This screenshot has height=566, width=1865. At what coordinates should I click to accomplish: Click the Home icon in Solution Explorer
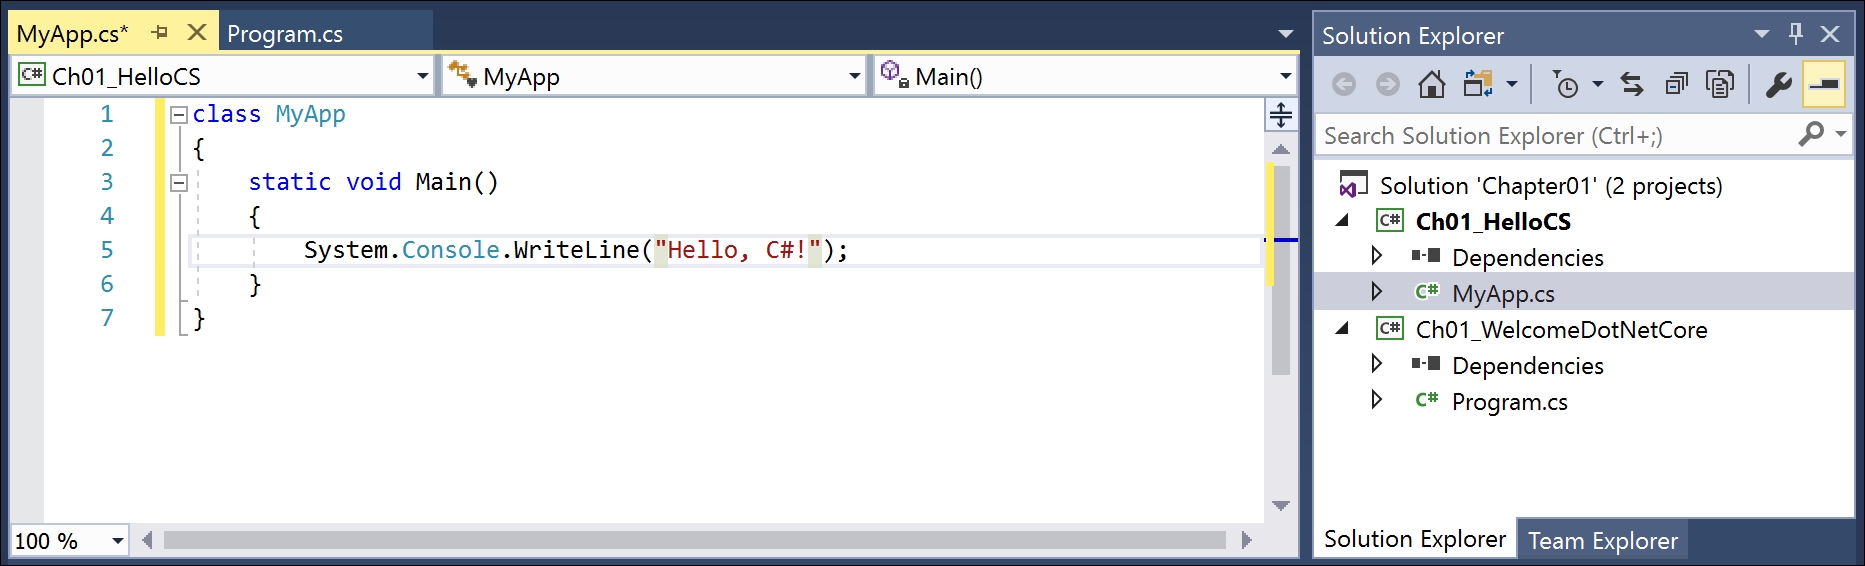(1432, 85)
